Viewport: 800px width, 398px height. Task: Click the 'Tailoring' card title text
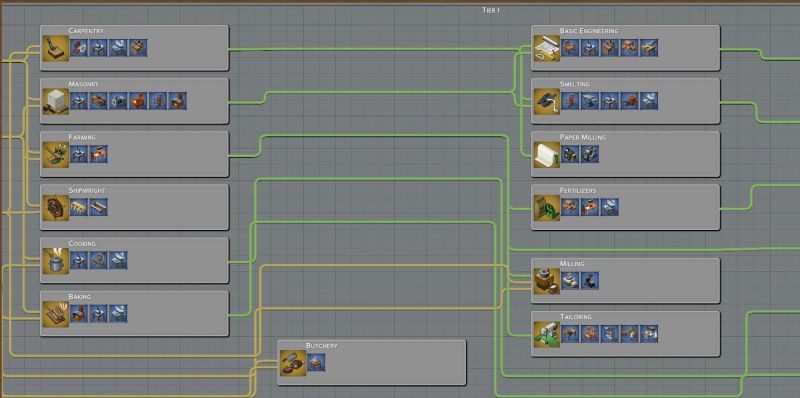point(577,317)
